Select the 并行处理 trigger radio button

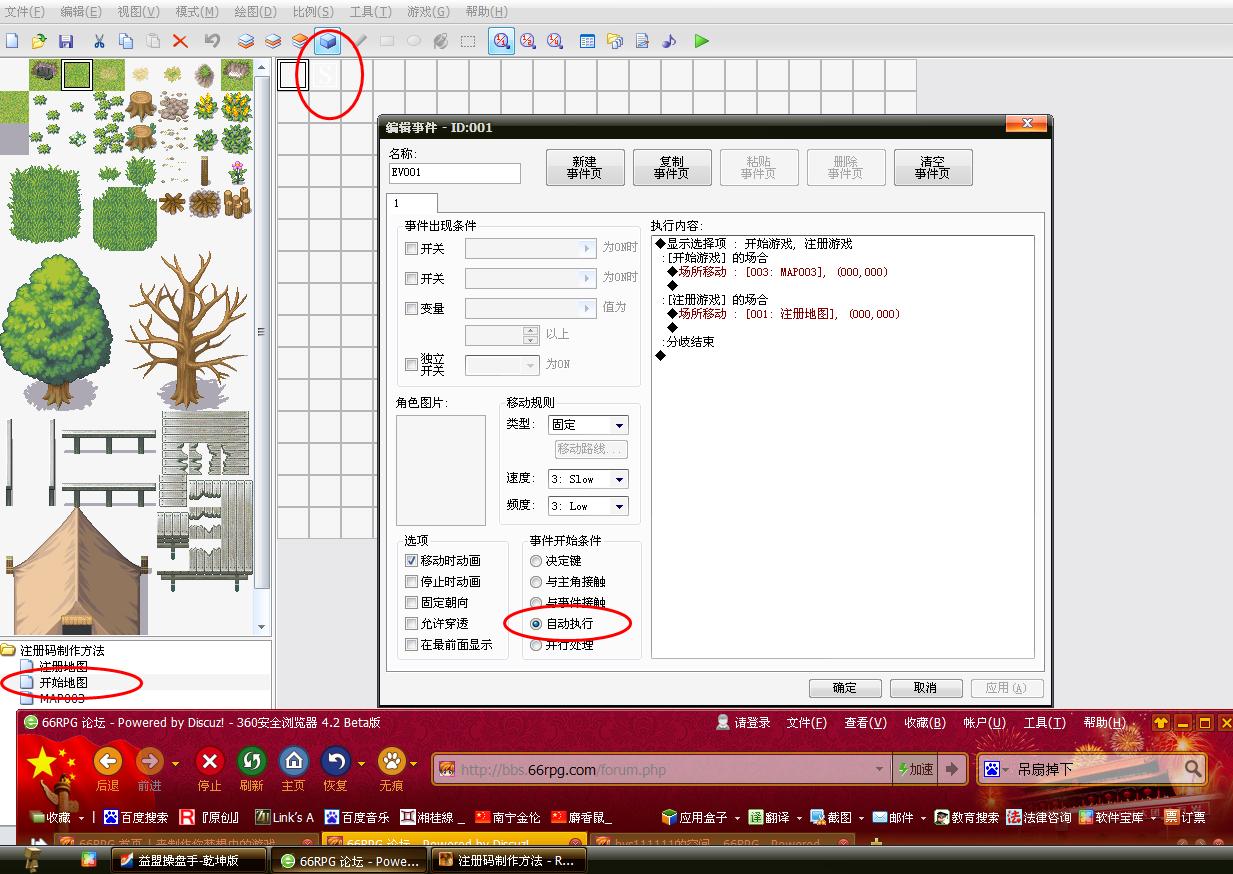tap(537, 645)
